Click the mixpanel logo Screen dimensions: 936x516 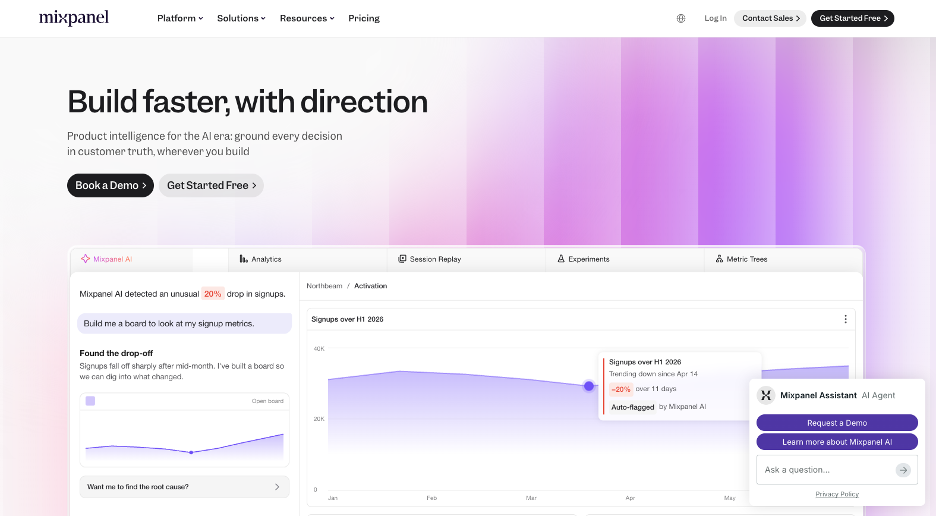[x=74, y=18]
